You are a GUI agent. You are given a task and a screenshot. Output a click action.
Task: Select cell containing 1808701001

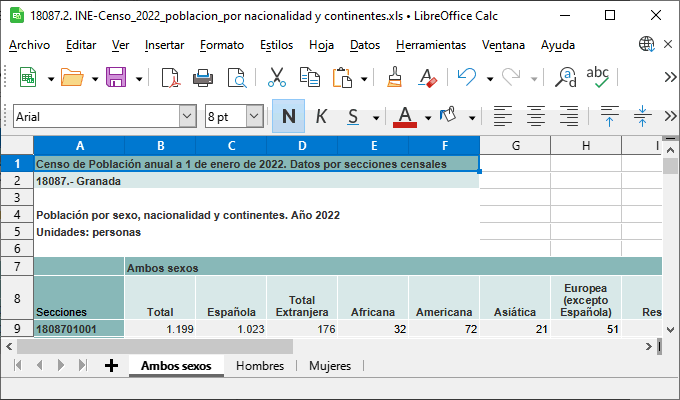tap(79, 328)
